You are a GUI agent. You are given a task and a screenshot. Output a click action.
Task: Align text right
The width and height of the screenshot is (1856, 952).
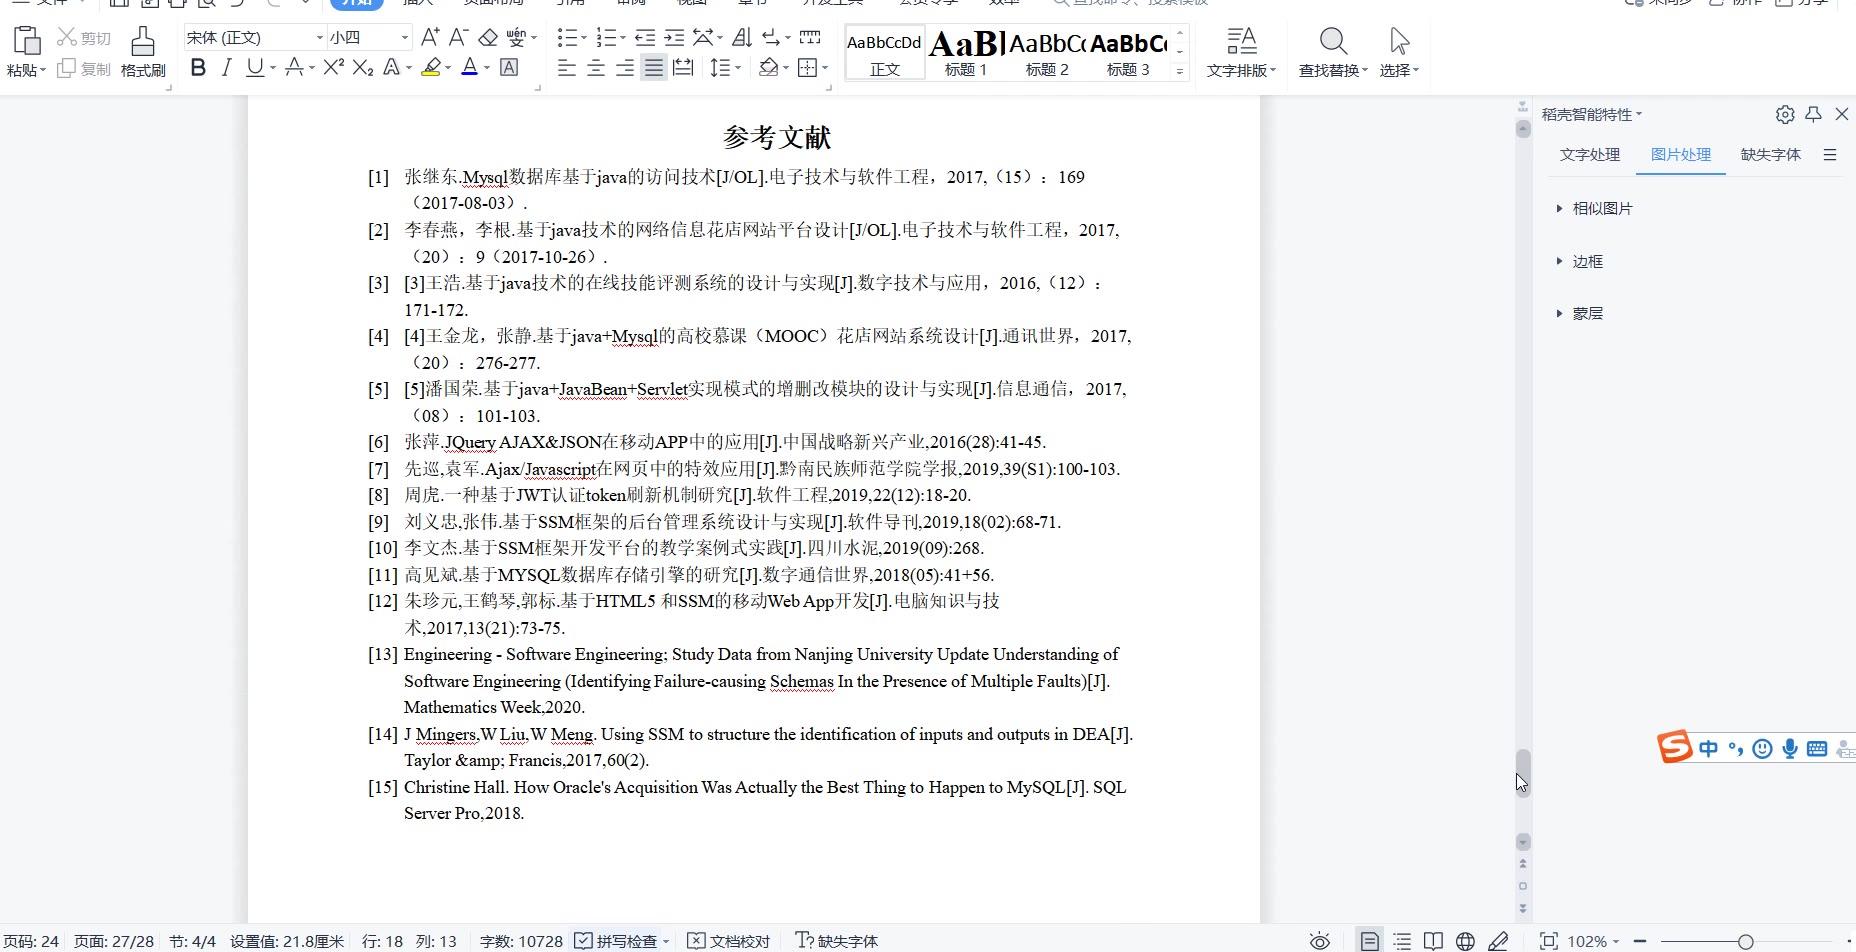point(625,68)
